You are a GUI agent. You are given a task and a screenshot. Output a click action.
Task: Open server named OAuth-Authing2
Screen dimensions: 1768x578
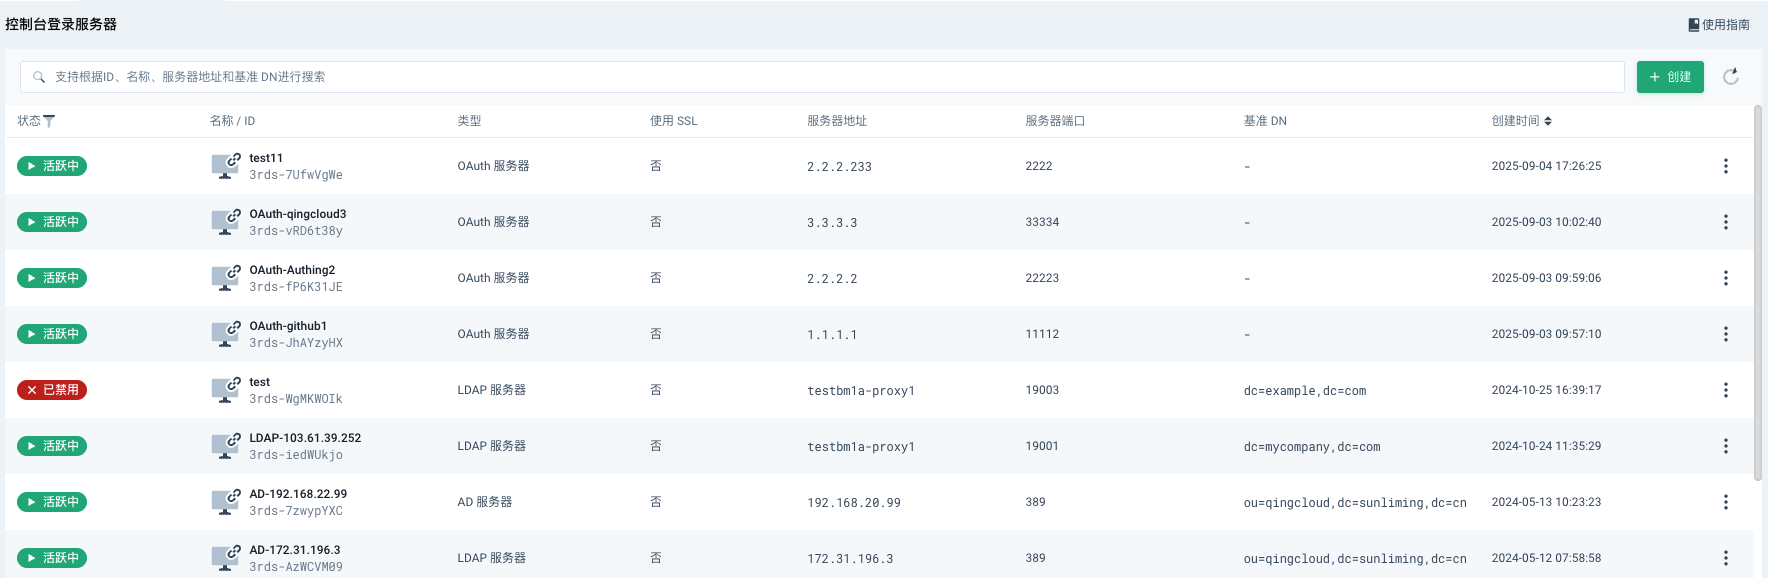[292, 270]
